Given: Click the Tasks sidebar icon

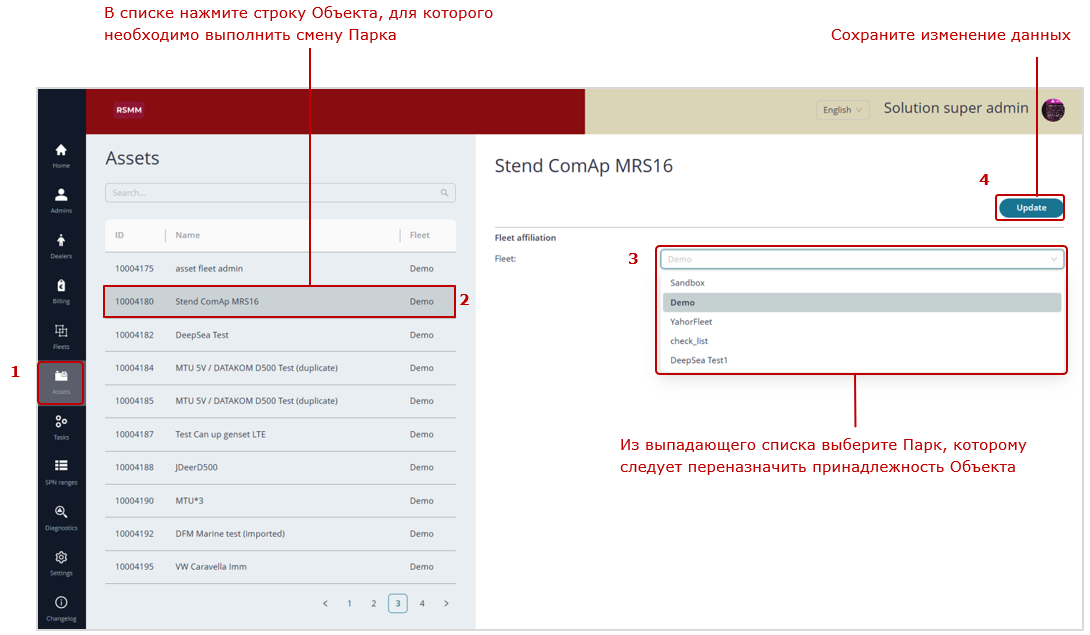Looking at the screenshot, I should [x=61, y=423].
